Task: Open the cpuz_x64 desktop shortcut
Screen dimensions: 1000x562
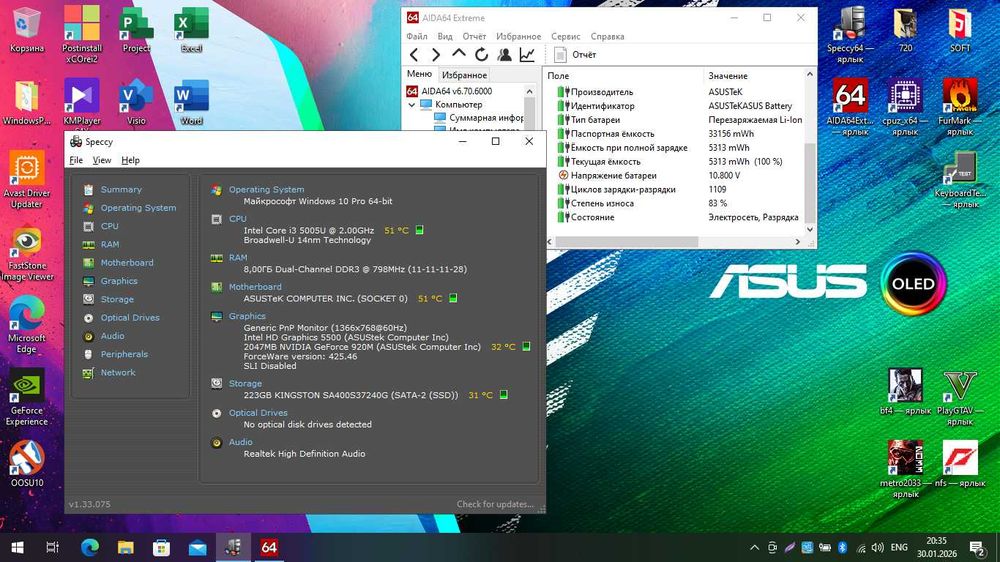Action: tap(905, 107)
